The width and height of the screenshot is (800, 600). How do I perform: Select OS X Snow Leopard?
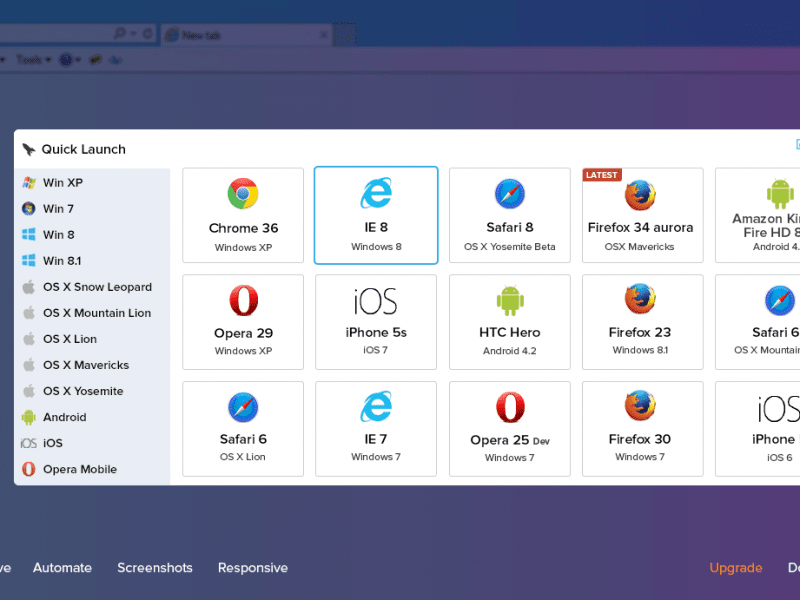point(92,287)
